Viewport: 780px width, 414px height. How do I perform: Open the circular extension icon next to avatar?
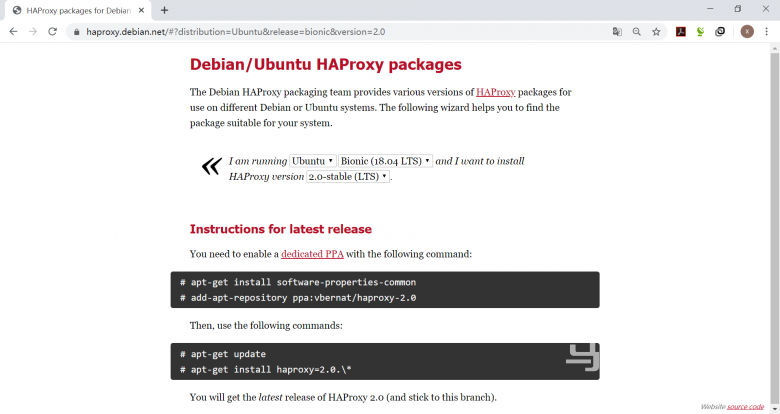point(720,32)
